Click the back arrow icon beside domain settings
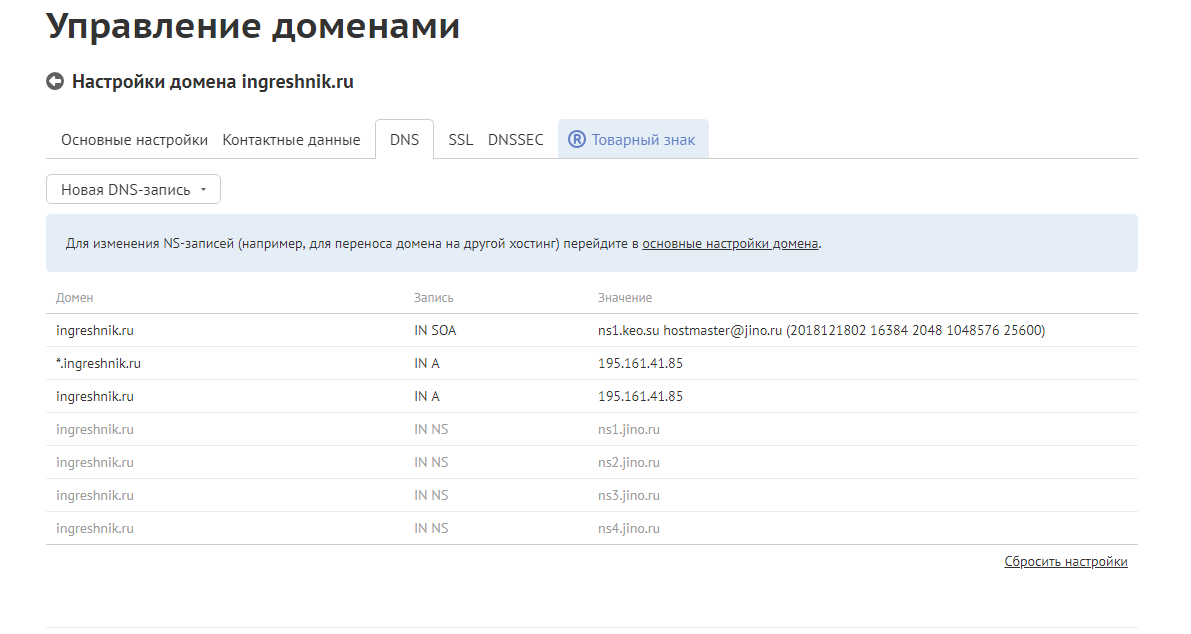 (55, 82)
